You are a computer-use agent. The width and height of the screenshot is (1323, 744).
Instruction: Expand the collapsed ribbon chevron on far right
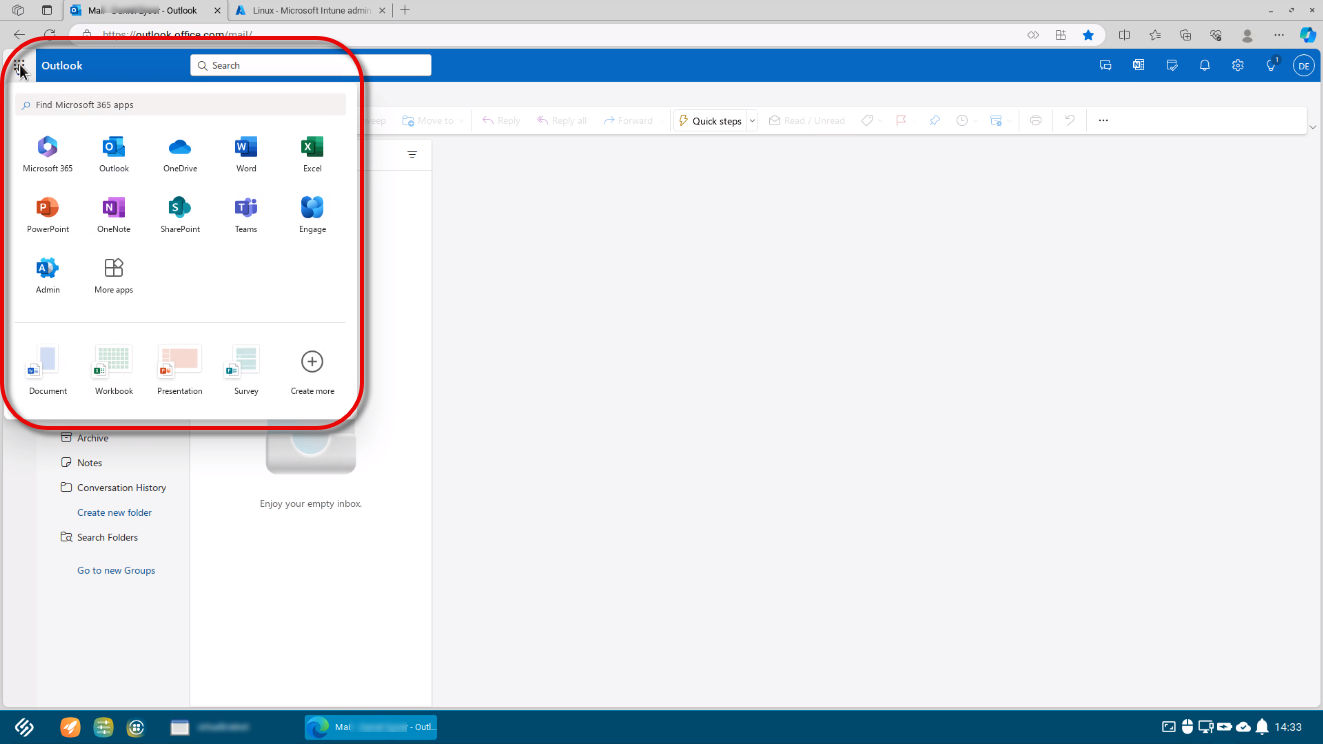1313,127
